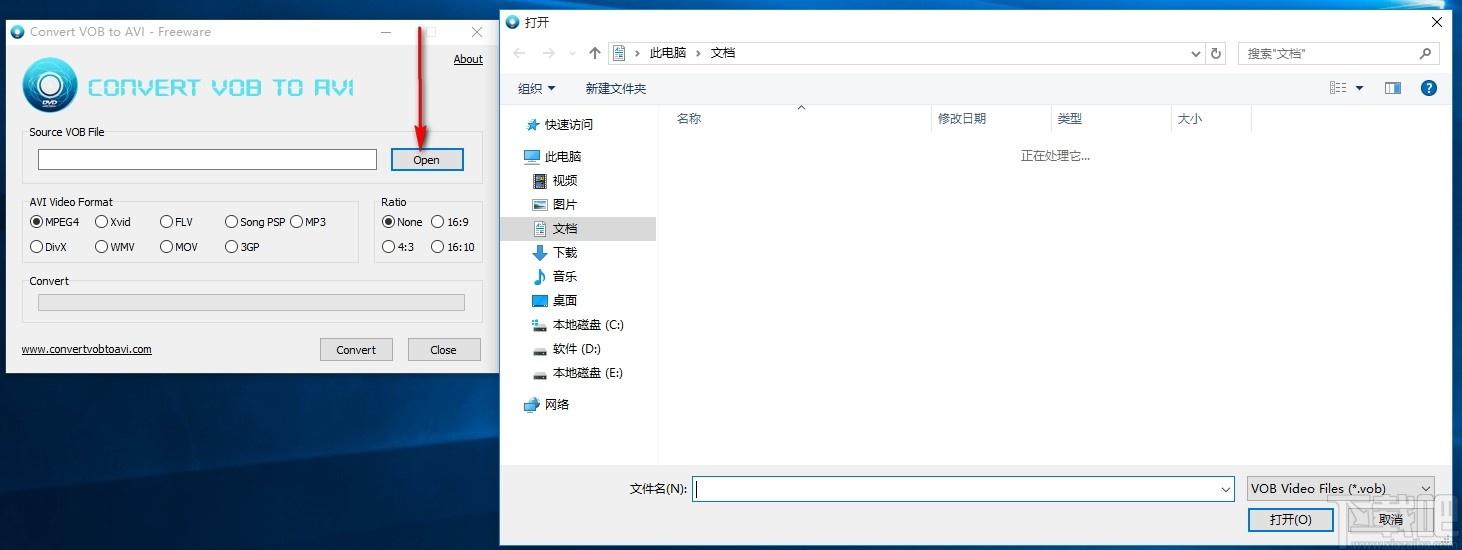1462x550 pixels.
Task: Open the Organize (组织) menu
Action: [x=536, y=88]
